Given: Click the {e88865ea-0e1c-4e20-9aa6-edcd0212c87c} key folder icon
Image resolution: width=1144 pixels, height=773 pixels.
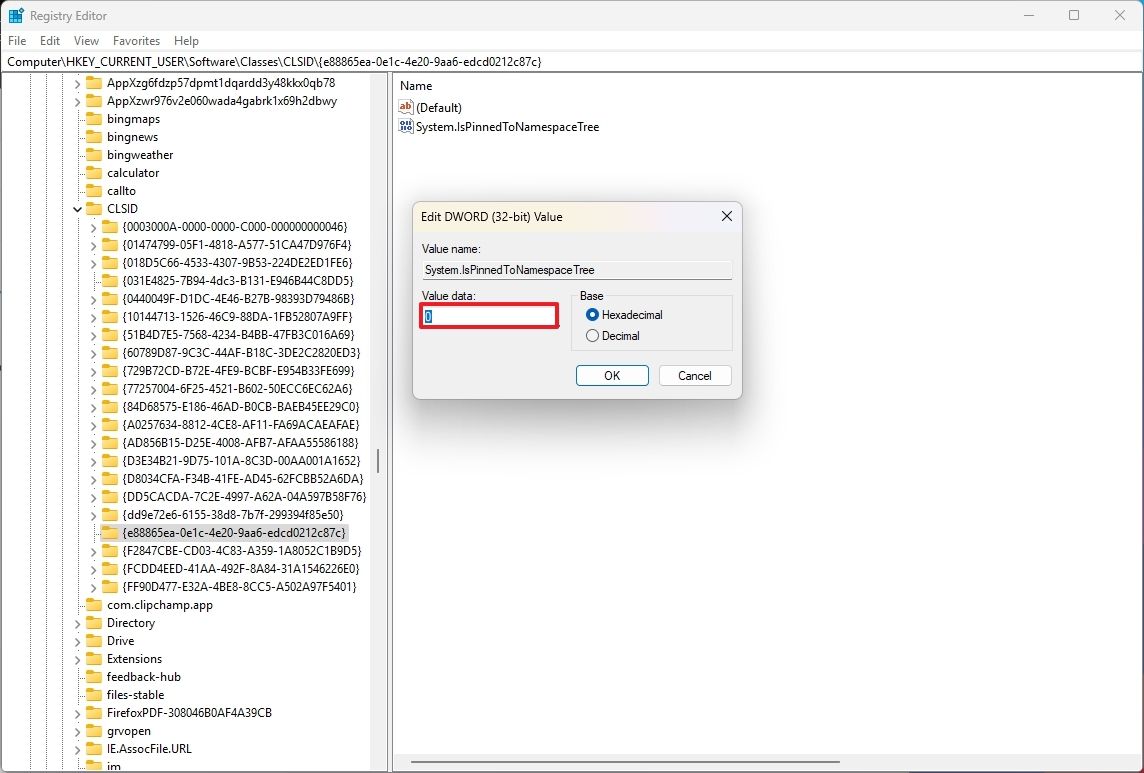Looking at the screenshot, I should coord(110,532).
